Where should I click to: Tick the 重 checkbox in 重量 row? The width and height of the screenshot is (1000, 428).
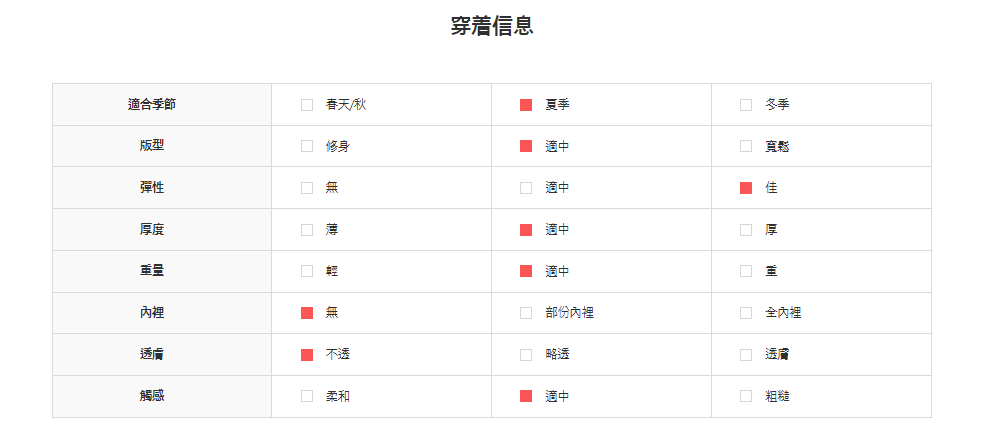pos(746,271)
